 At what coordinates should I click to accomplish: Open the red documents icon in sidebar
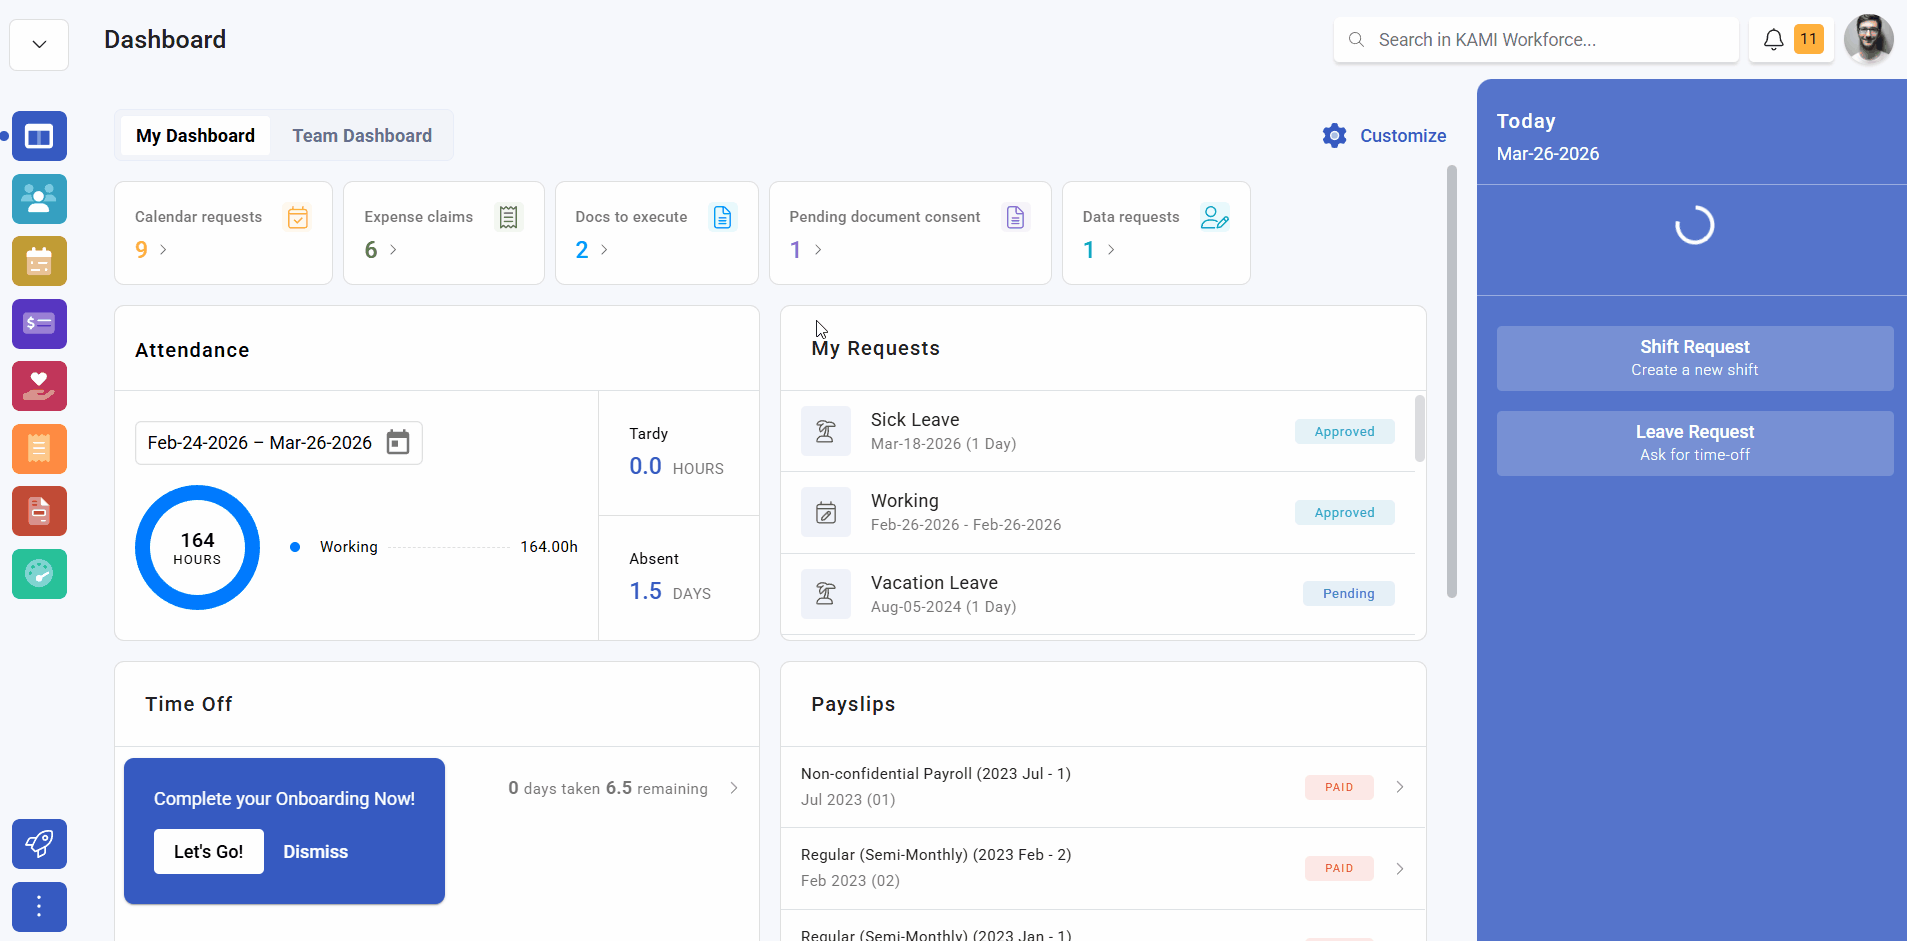(39, 511)
